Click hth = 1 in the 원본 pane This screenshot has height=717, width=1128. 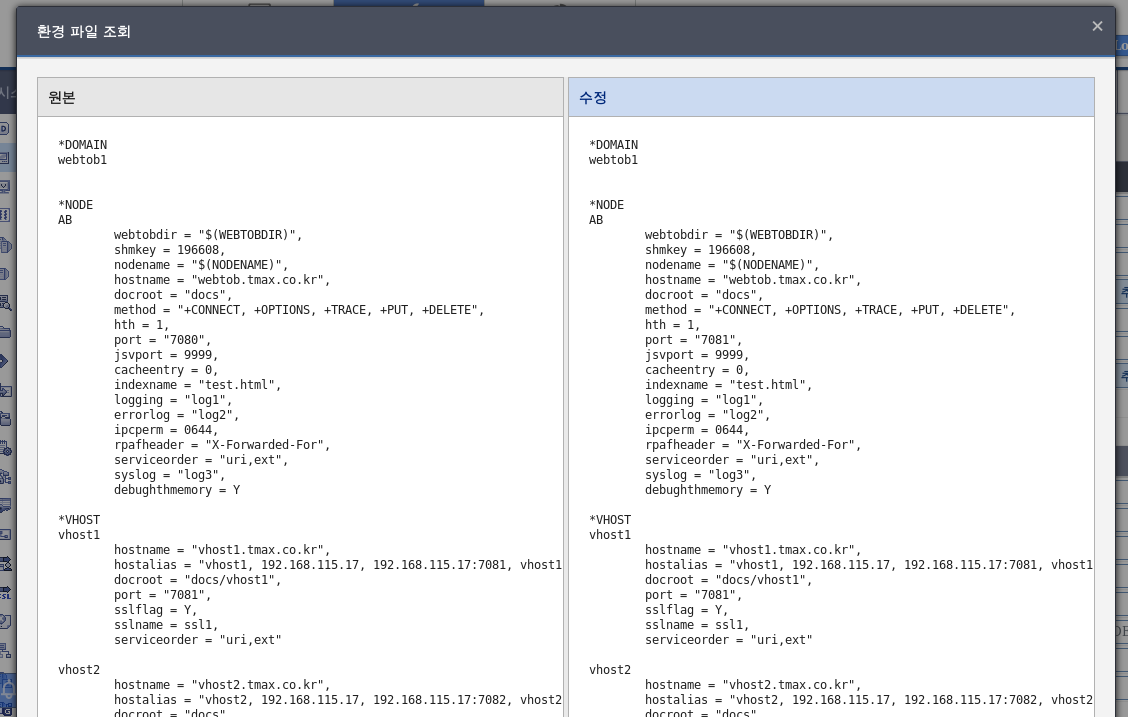141,325
